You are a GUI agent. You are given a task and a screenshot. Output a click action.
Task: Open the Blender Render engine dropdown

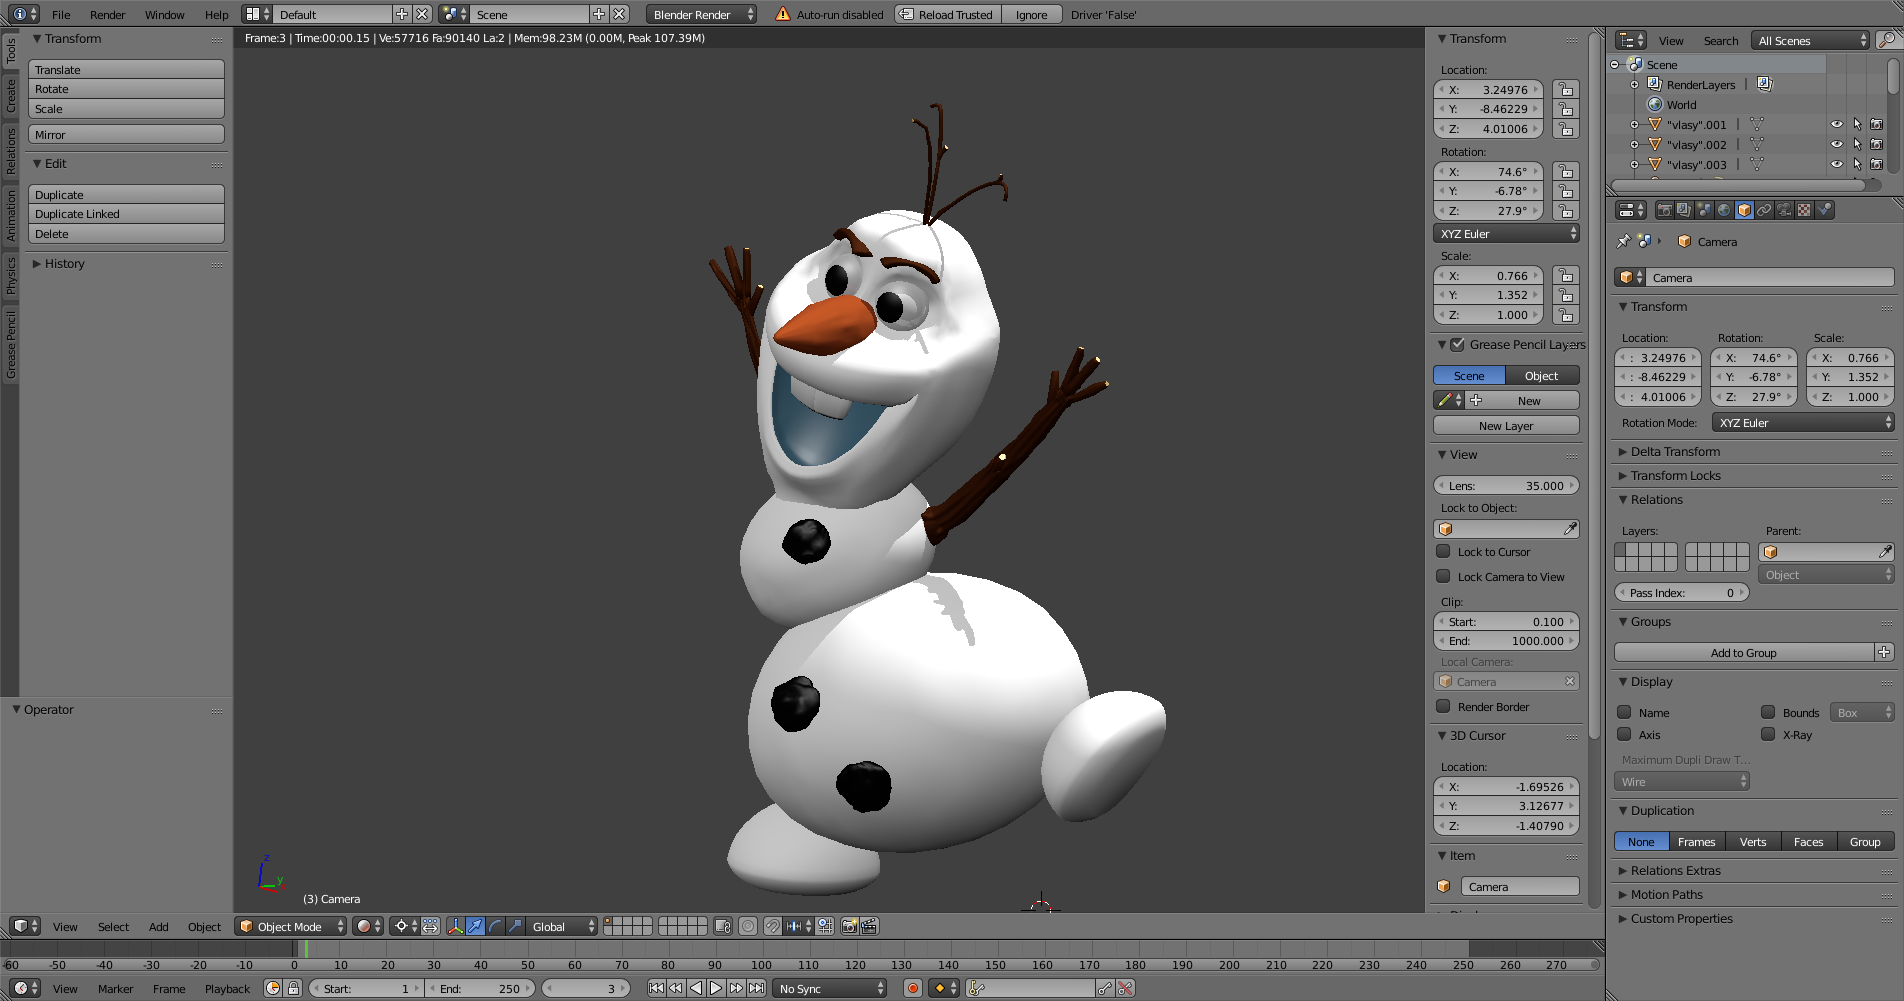click(700, 14)
